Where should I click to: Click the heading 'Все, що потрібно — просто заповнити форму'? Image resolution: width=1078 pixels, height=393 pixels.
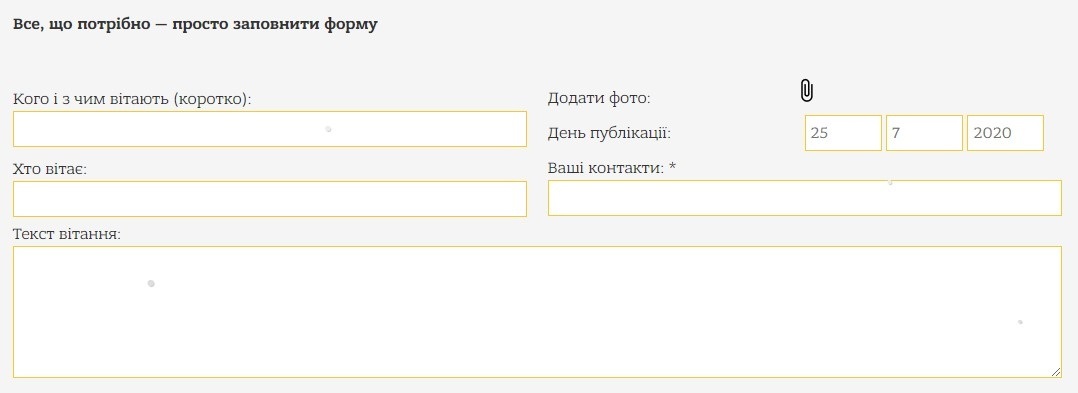coord(195,25)
